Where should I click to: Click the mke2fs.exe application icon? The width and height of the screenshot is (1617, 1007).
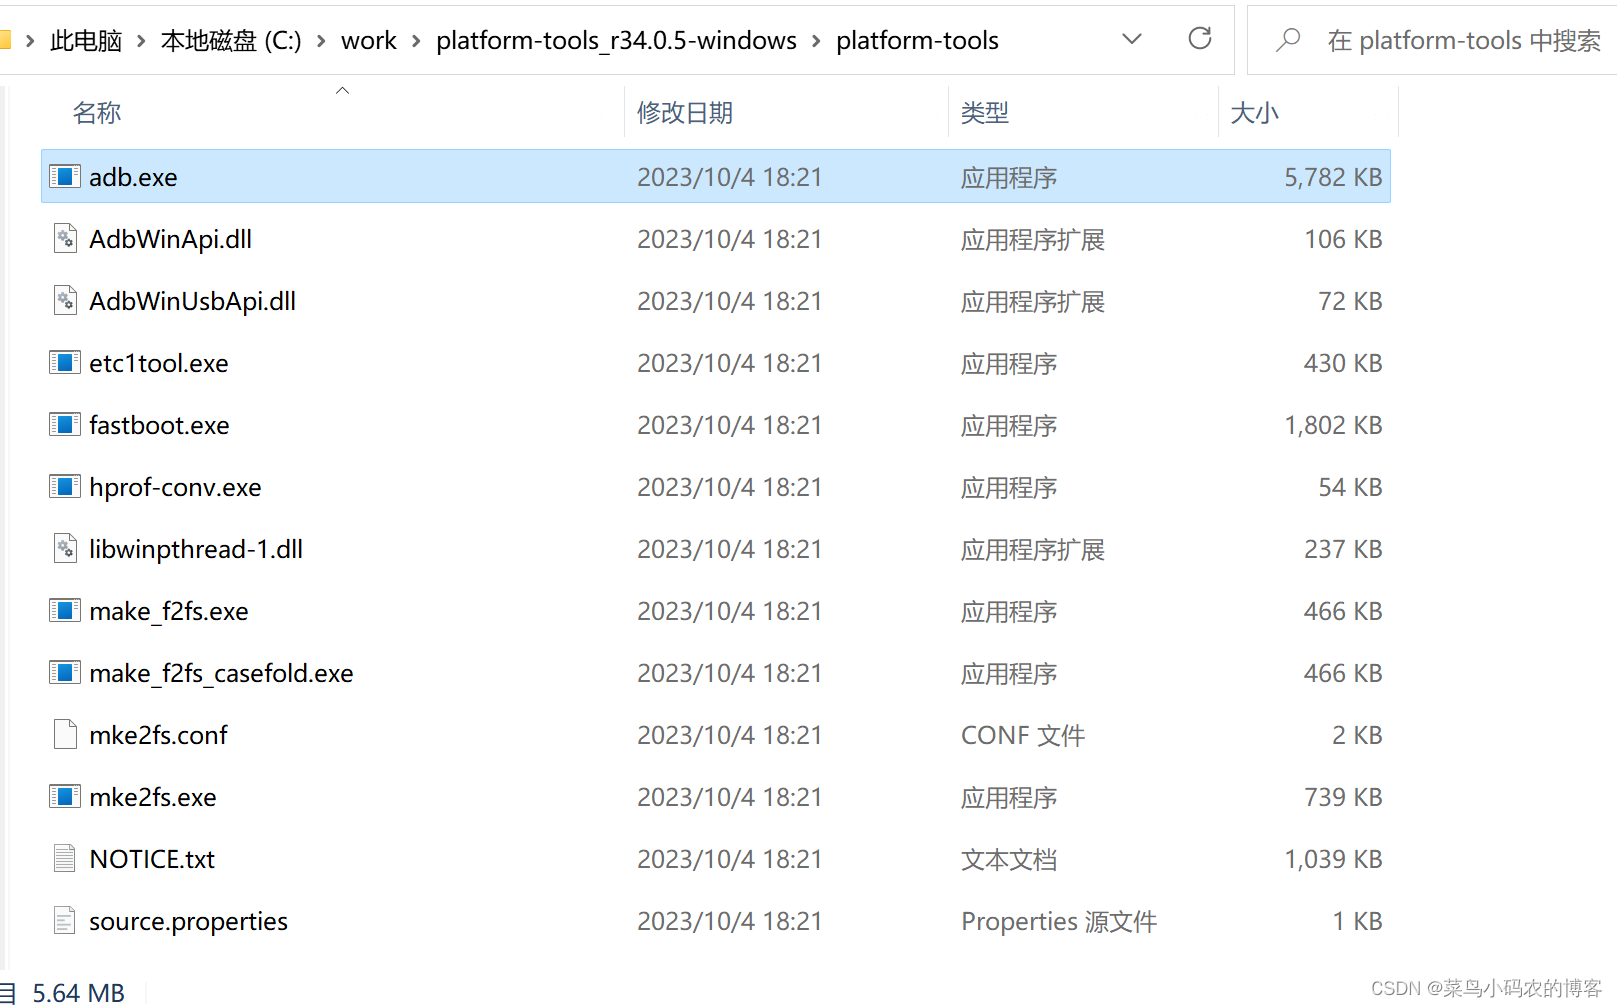pos(65,797)
